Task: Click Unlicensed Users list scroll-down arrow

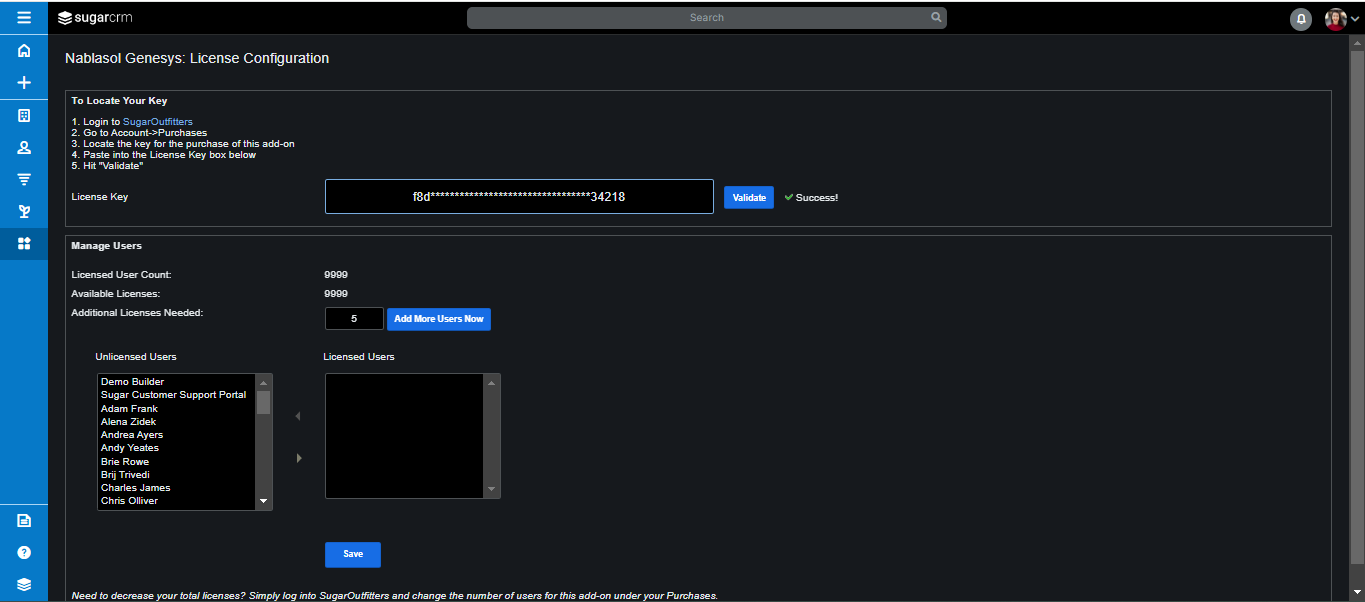Action: tap(264, 501)
